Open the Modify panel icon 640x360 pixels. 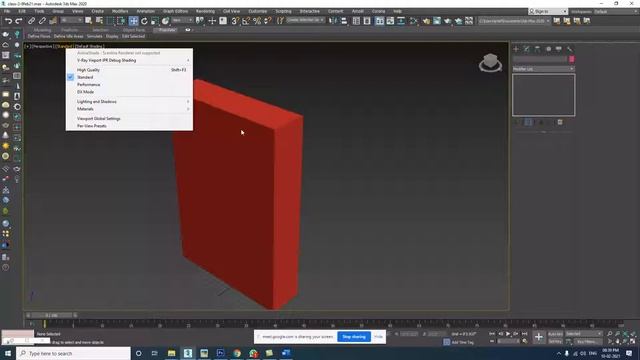coord(527,49)
